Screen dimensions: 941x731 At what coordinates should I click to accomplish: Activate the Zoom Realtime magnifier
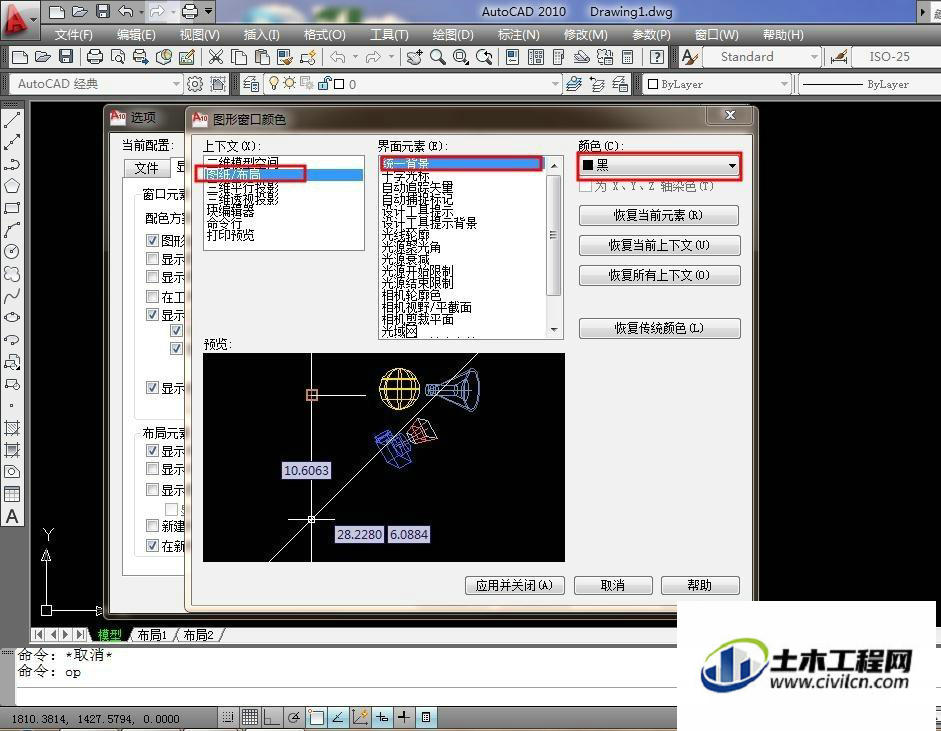coord(437,57)
